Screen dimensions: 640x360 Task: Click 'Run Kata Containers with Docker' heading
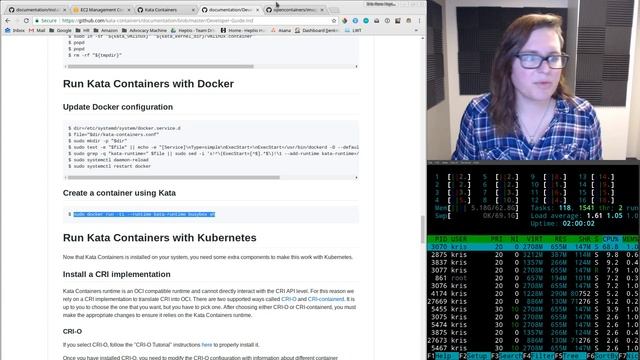point(149,84)
